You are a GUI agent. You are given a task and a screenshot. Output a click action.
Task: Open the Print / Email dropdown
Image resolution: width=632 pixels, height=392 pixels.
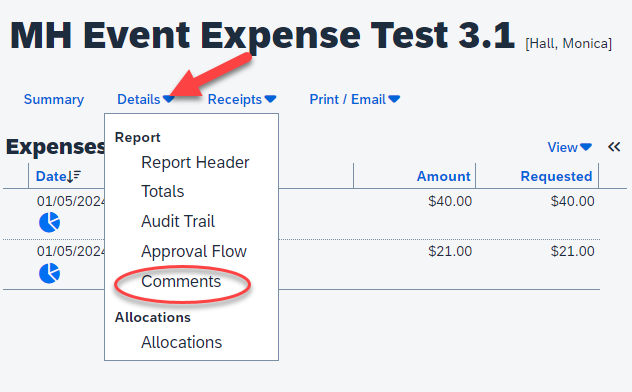[x=355, y=99]
